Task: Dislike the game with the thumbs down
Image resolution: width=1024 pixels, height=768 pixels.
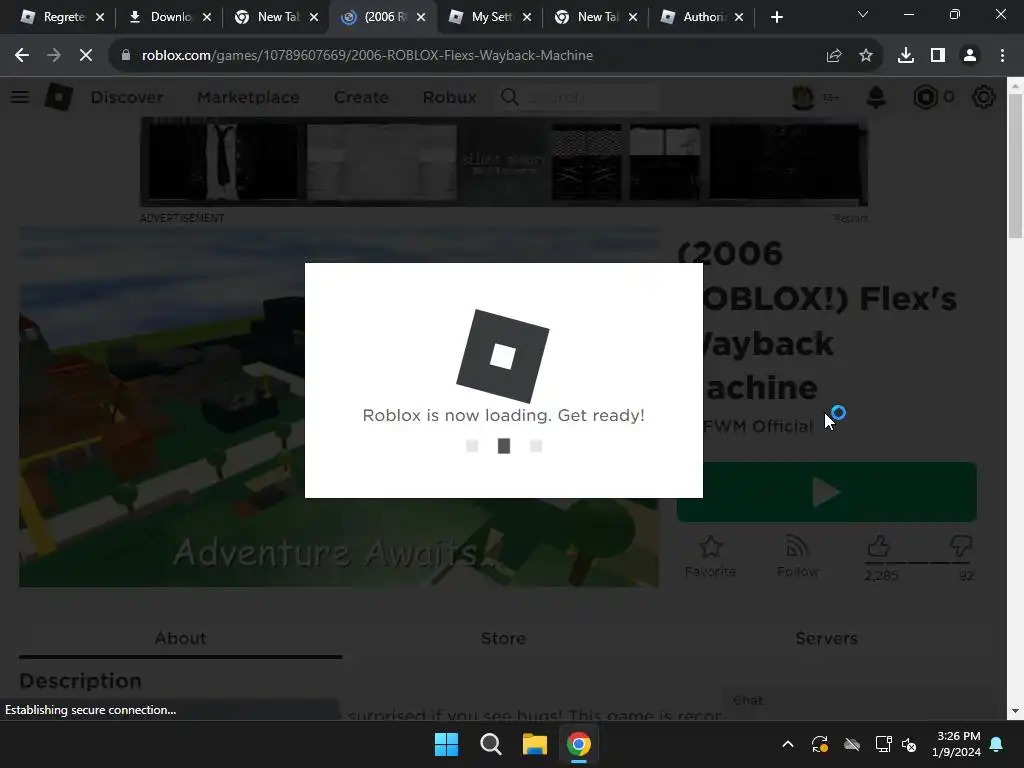Action: (x=961, y=547)
